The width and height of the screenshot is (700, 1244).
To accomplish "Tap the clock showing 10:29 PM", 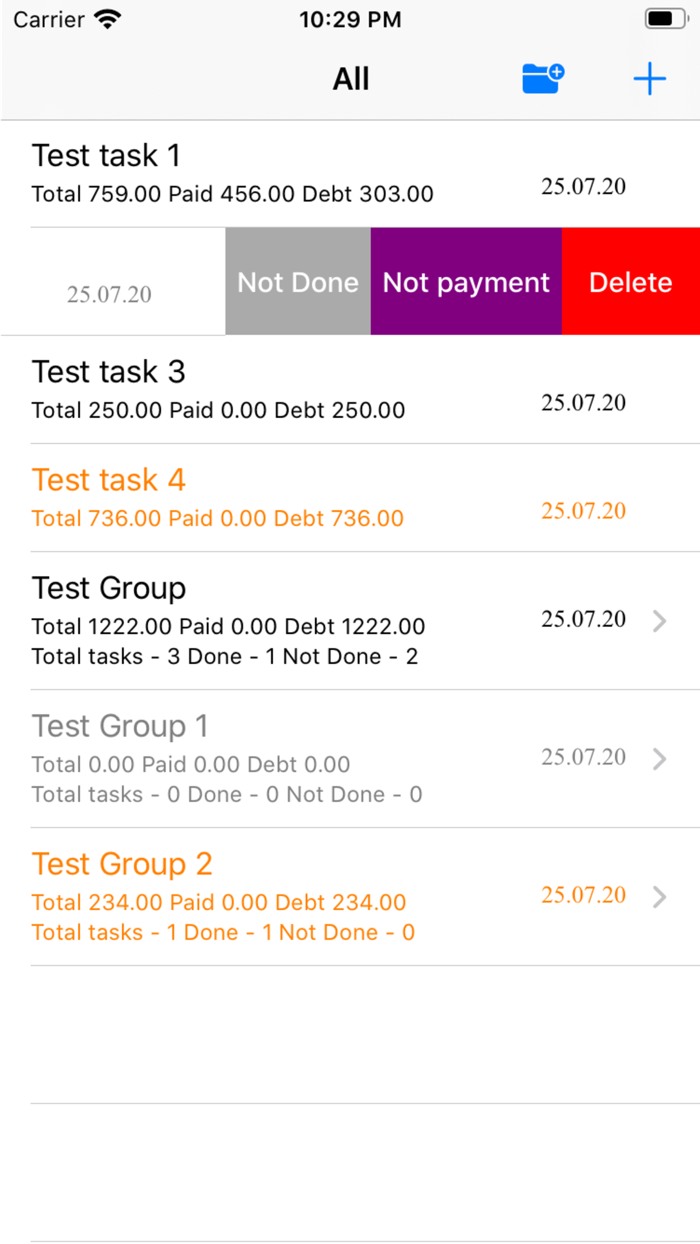I will click(x=350, y=18).
